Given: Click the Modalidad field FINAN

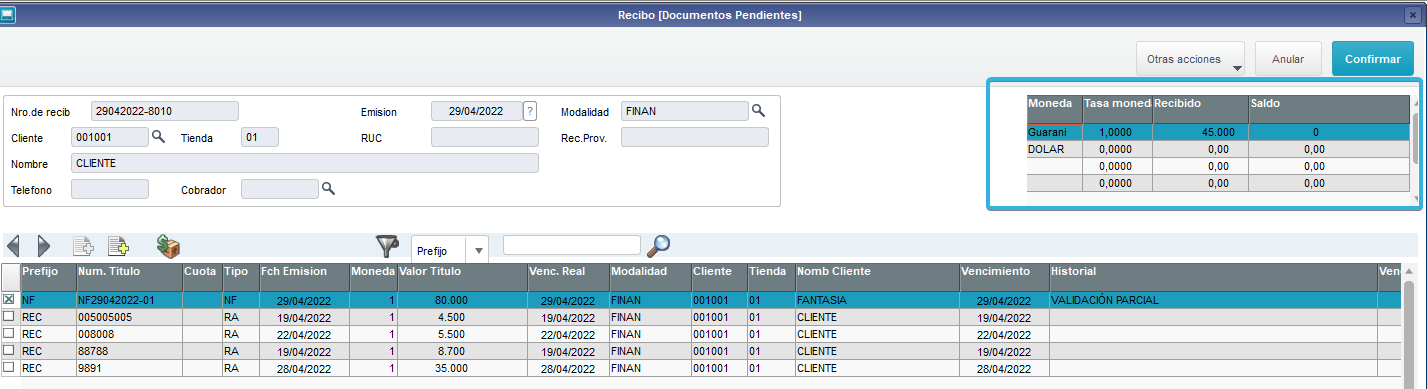Looking at the screenshot, I should [x=685, y=111].
